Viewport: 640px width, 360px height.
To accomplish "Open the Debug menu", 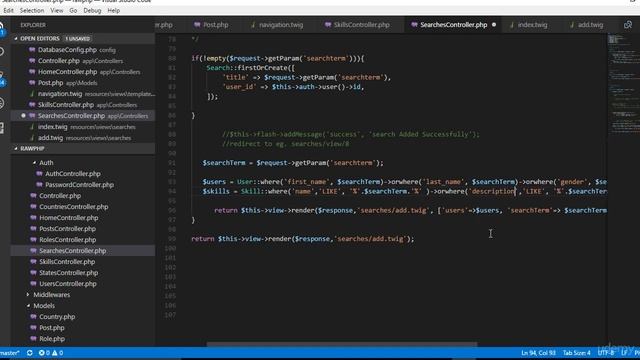I will pyautogui.click(x=92, y=11).
